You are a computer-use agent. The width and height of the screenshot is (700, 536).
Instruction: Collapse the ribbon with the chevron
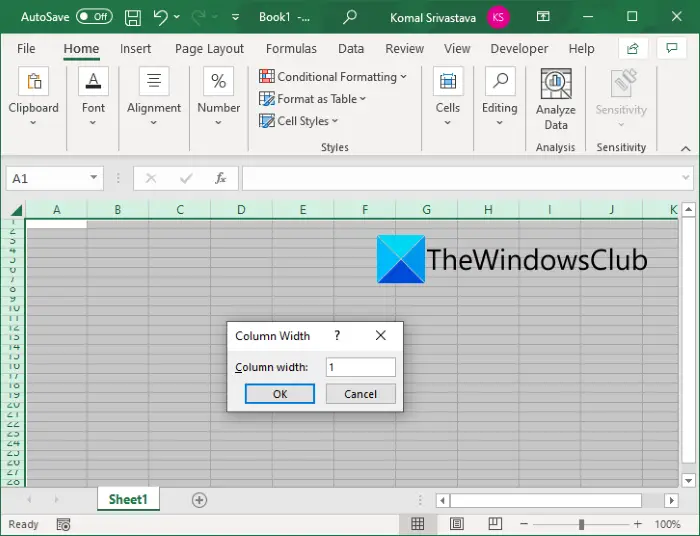tap(686, 149)
